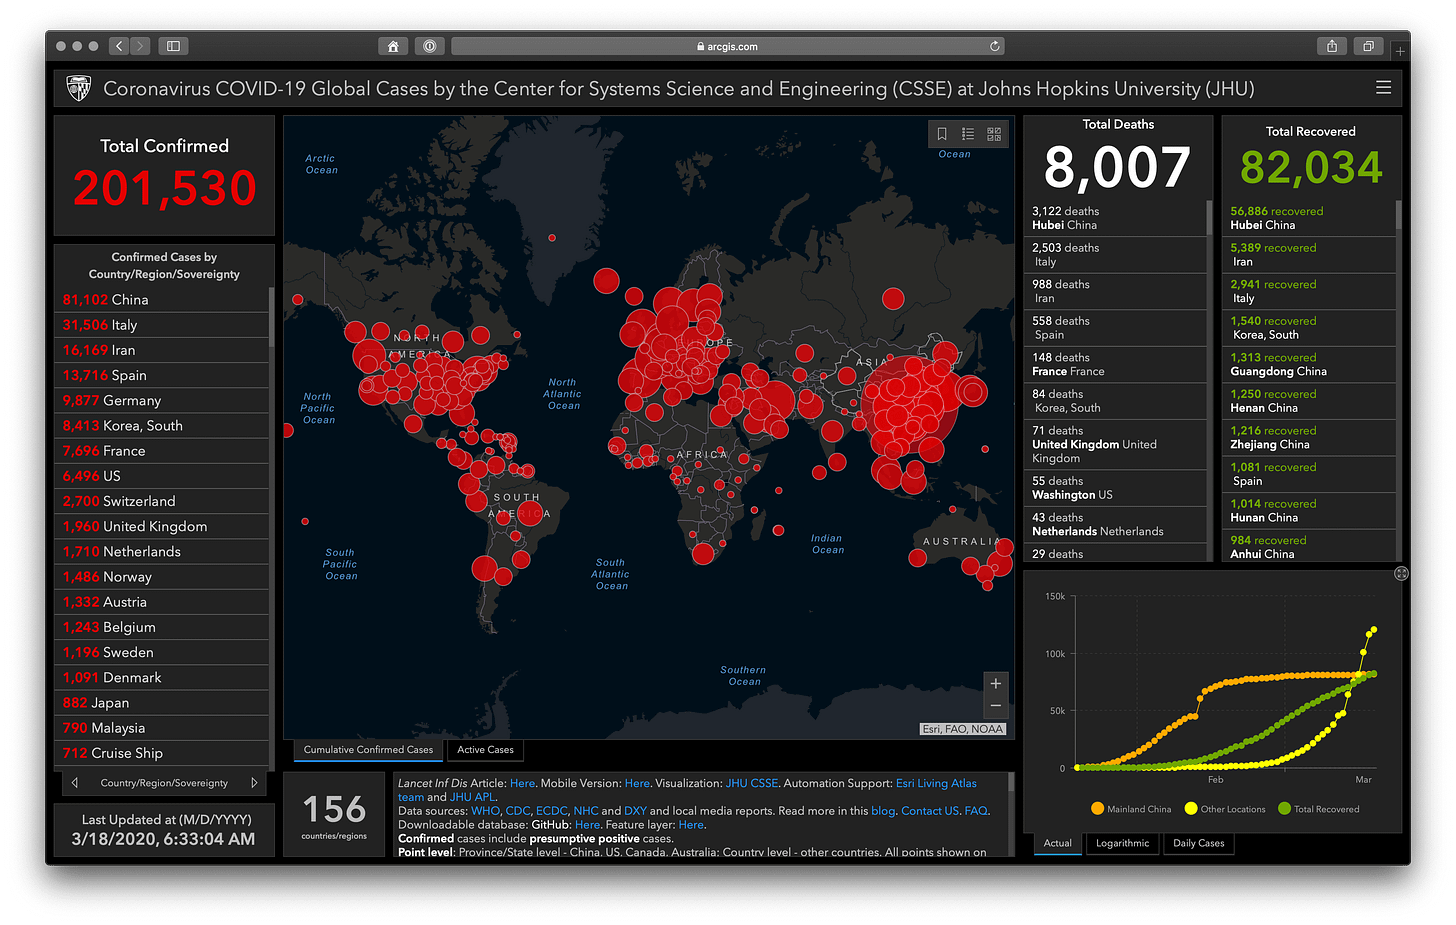Open a new Safari tab with plus
Viewport: 1456px width, 925px height.
tap(1400, 50)
